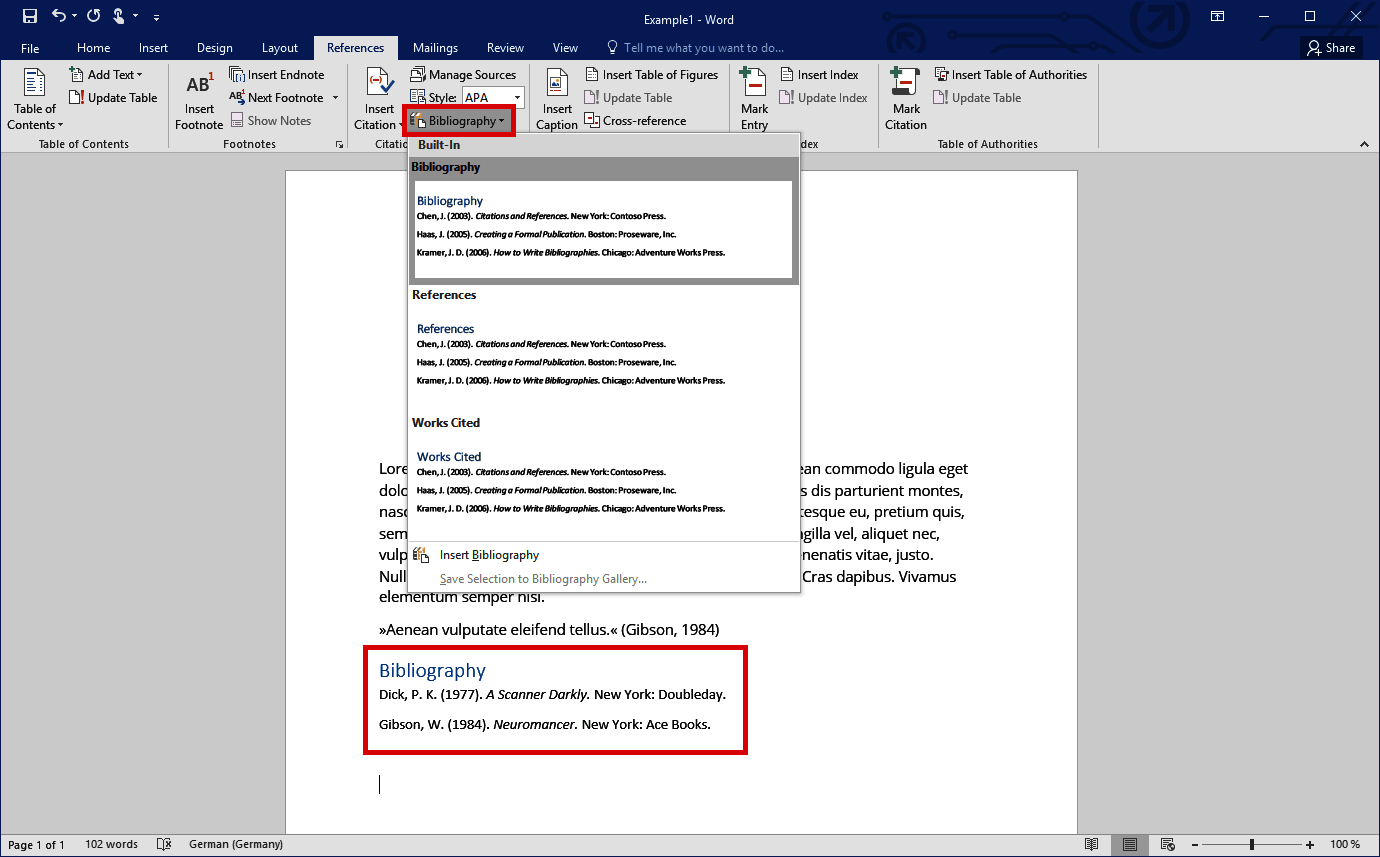Expand the Add Text dropdown
Viewport: 1380px width, 857px height.
point(107,74)
